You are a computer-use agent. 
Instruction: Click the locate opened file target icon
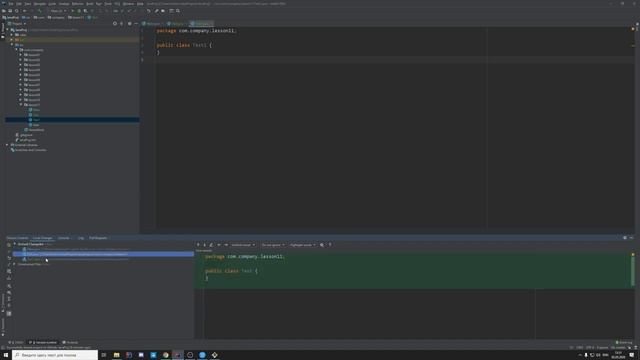(x=115, y=24)
